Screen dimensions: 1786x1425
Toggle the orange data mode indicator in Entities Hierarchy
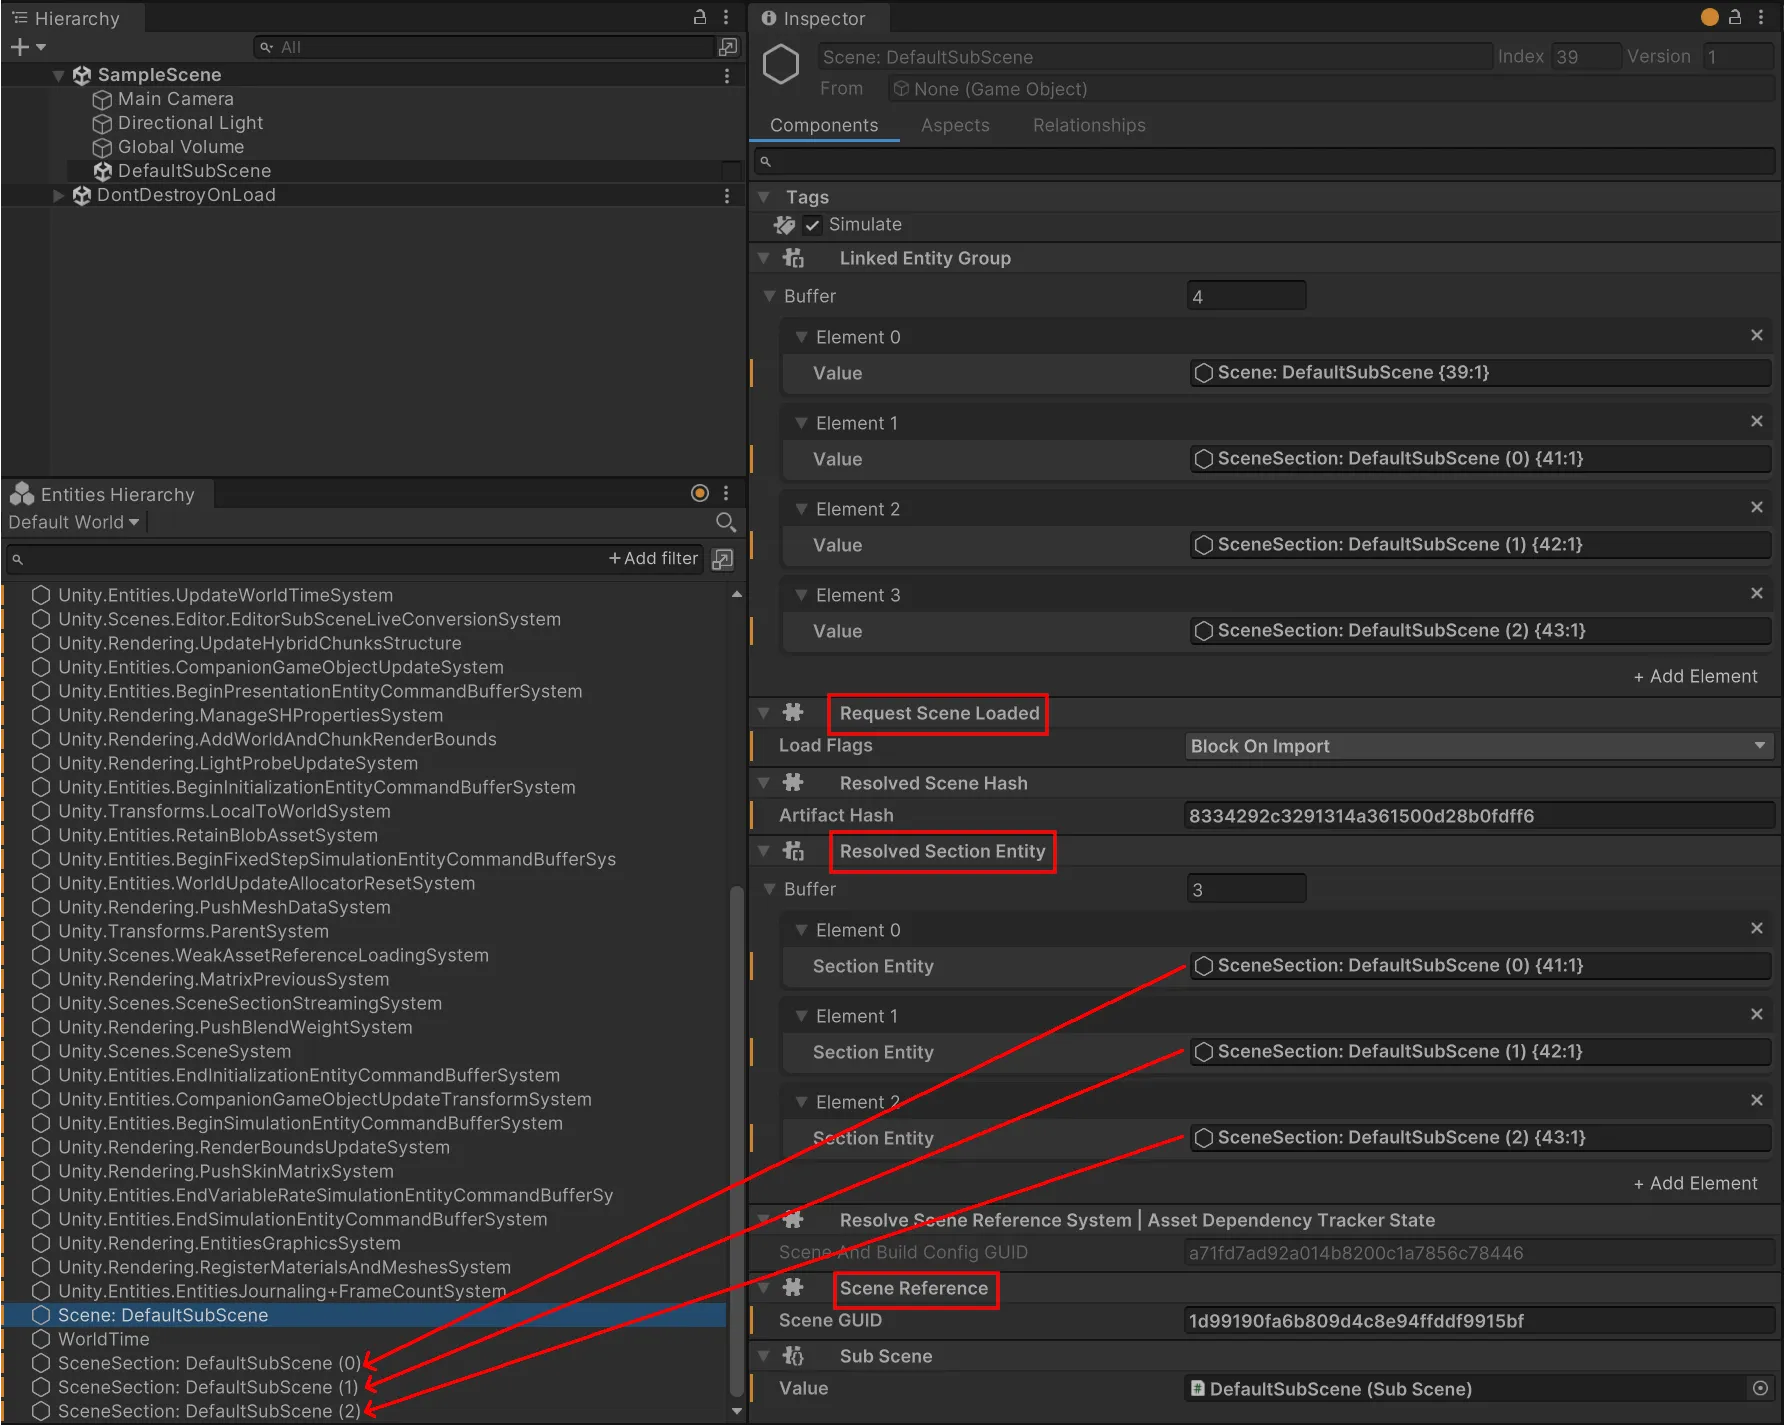(x=700, y=493)
